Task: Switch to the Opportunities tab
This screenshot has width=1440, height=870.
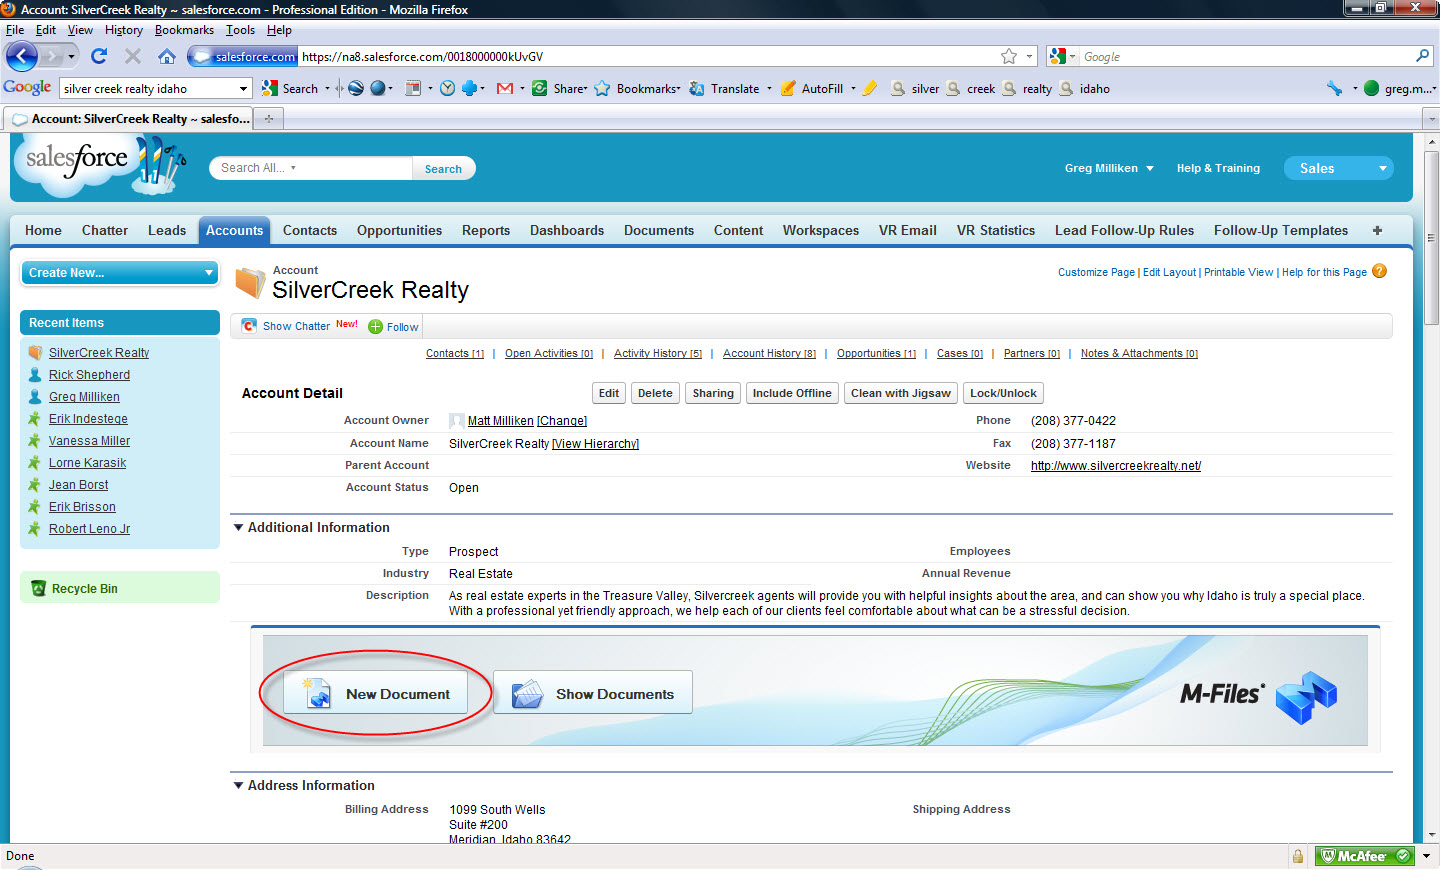Action: [x=399, y=230]
